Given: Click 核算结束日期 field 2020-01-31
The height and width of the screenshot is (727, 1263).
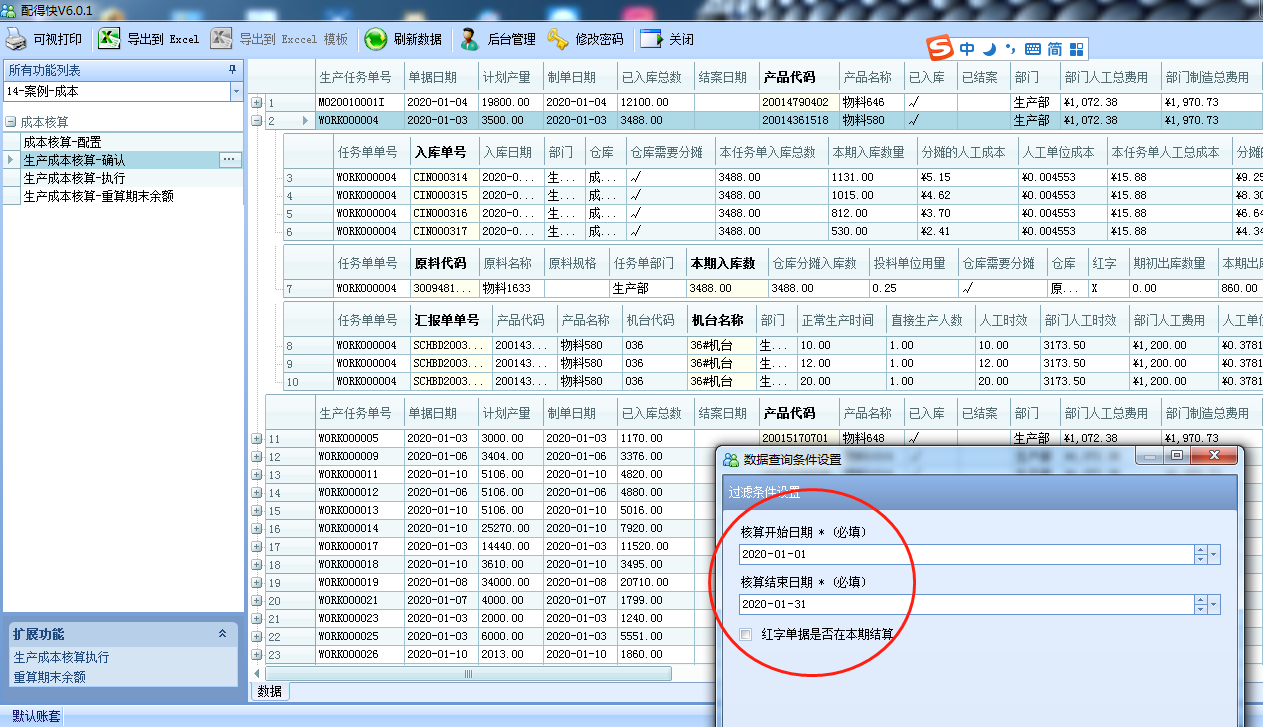Looking at the screenshot, I should click(x=966, y=604).
